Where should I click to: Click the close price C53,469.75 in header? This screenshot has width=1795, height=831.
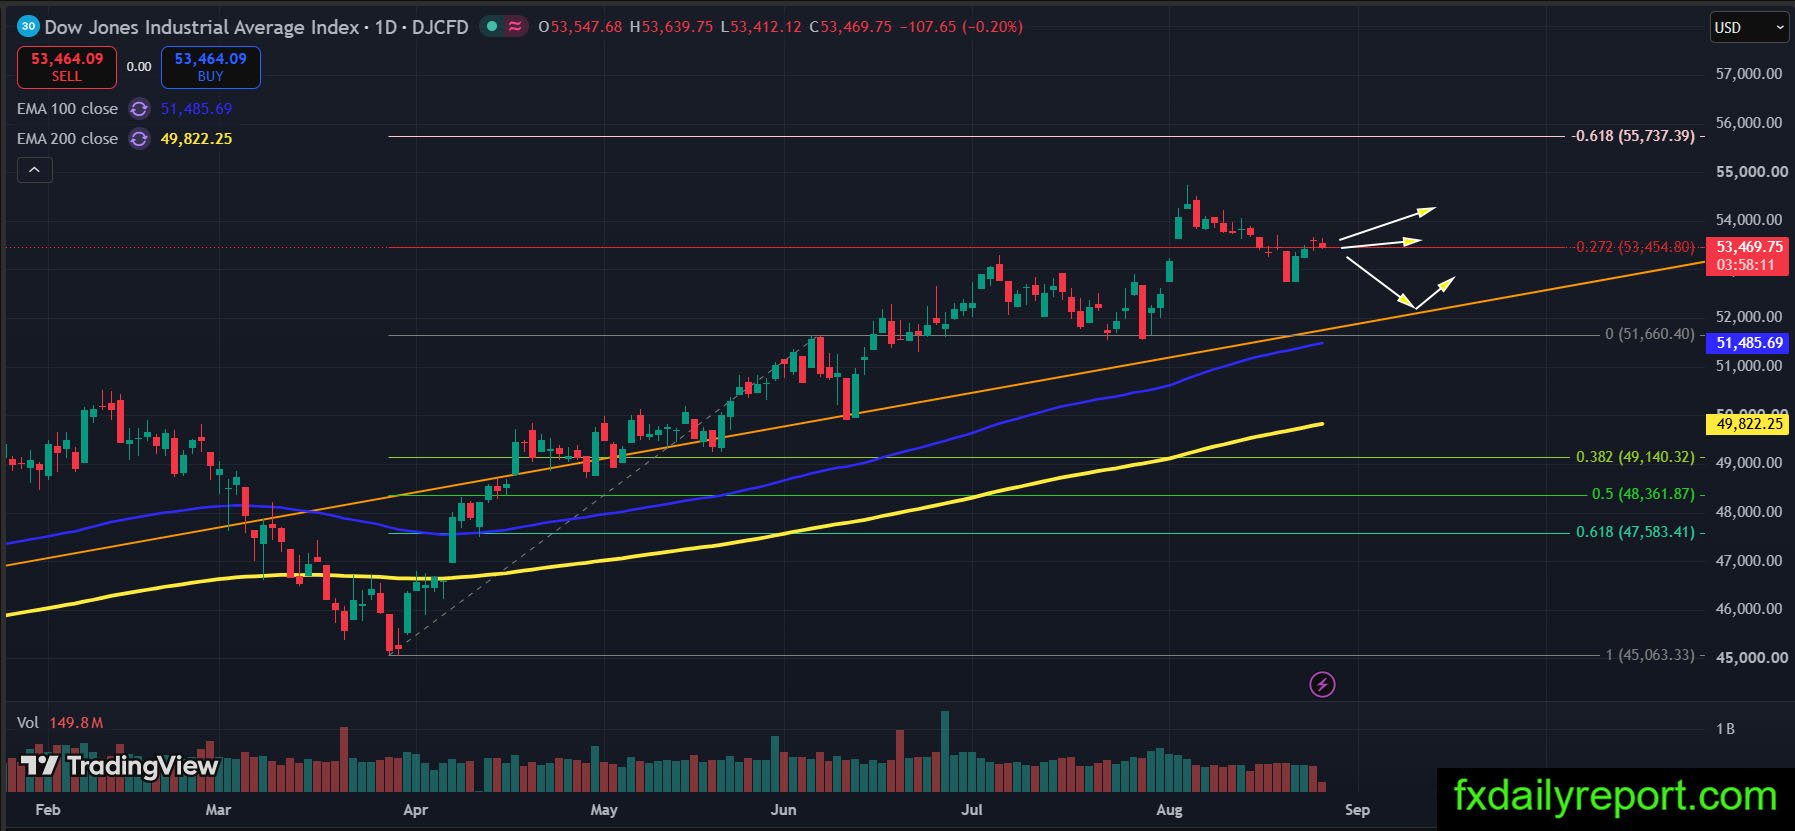[x=850, y=27]
